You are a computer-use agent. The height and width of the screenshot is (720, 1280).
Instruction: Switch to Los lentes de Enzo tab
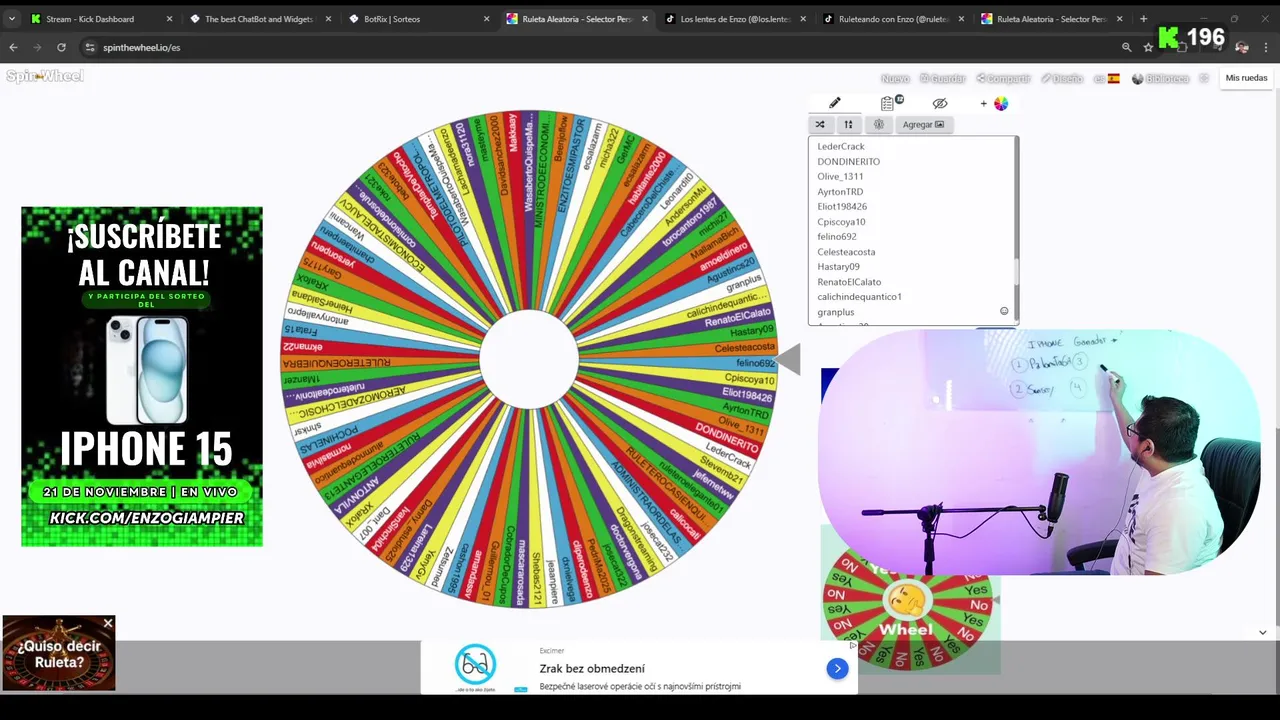point(735,19)
